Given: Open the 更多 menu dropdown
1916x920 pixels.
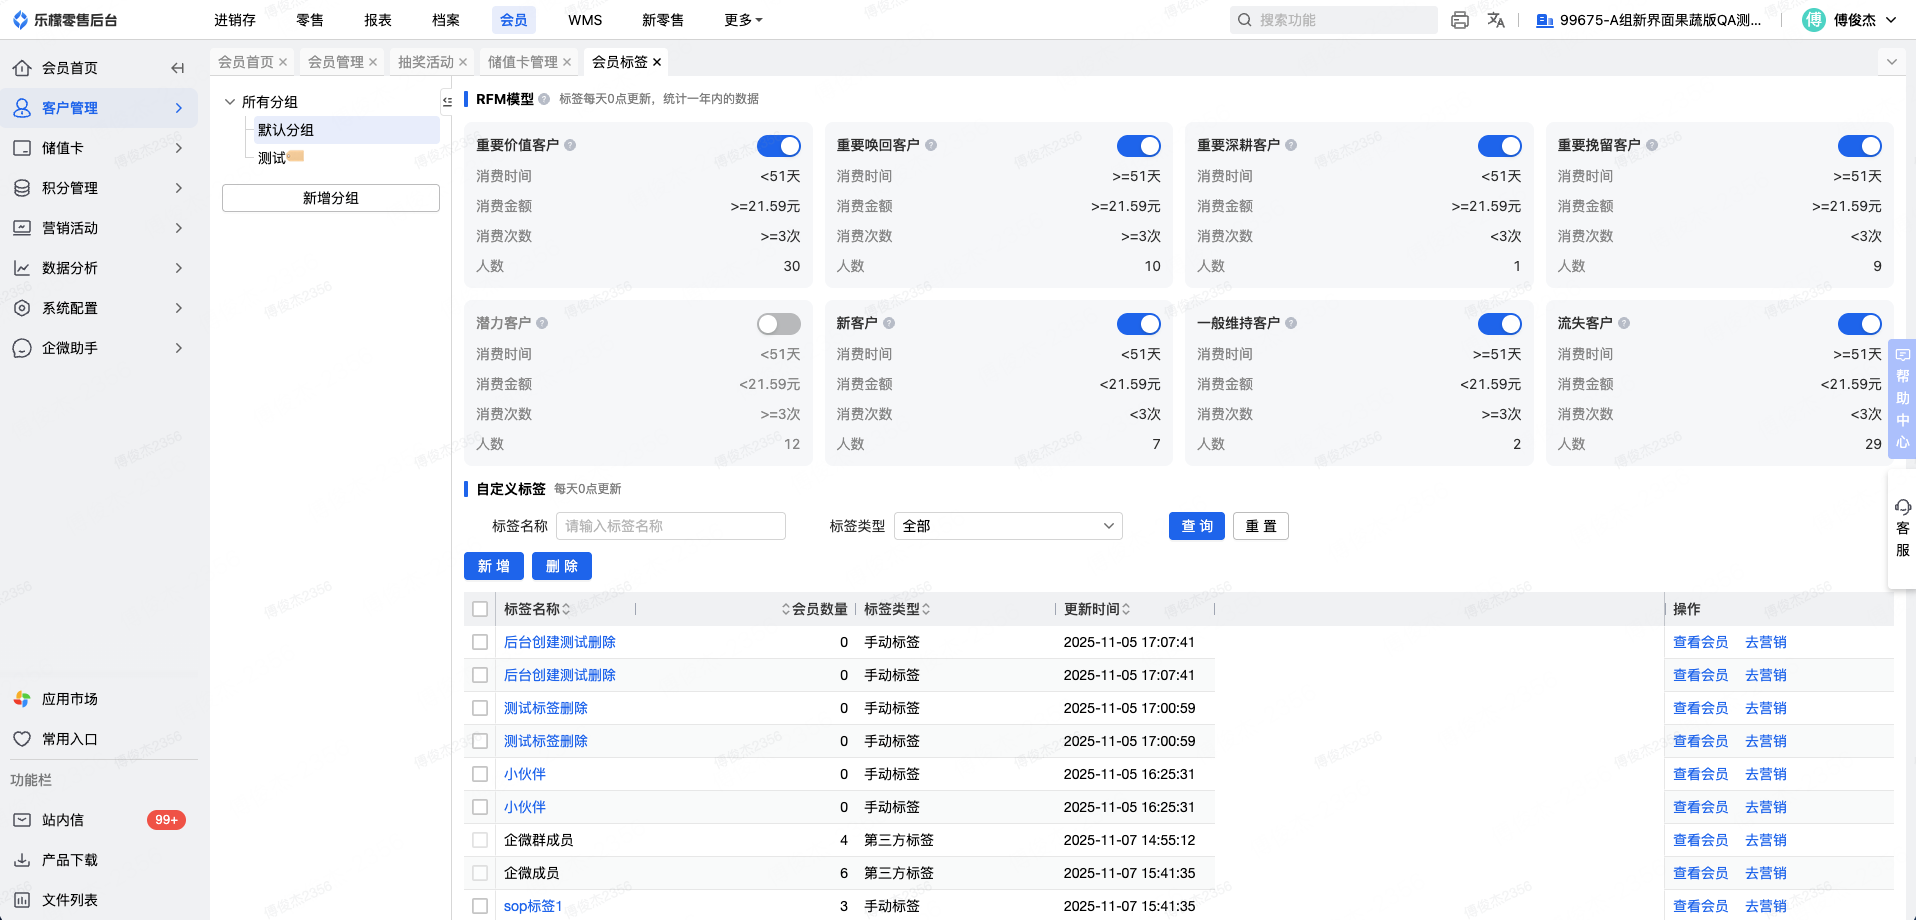Looking at the screenshot, I should click(x=743, y=20).
